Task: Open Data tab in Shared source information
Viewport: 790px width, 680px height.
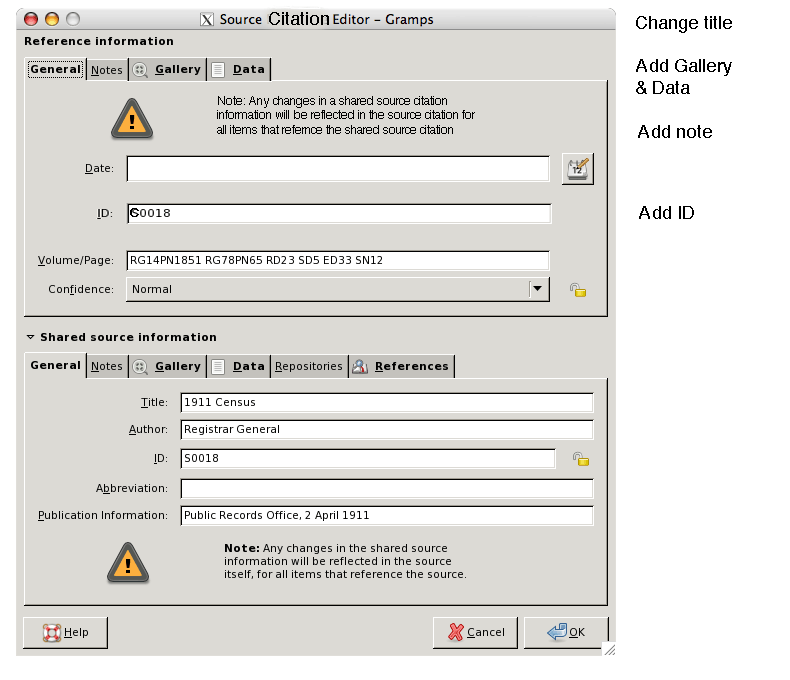Action: tap(239, 366)
